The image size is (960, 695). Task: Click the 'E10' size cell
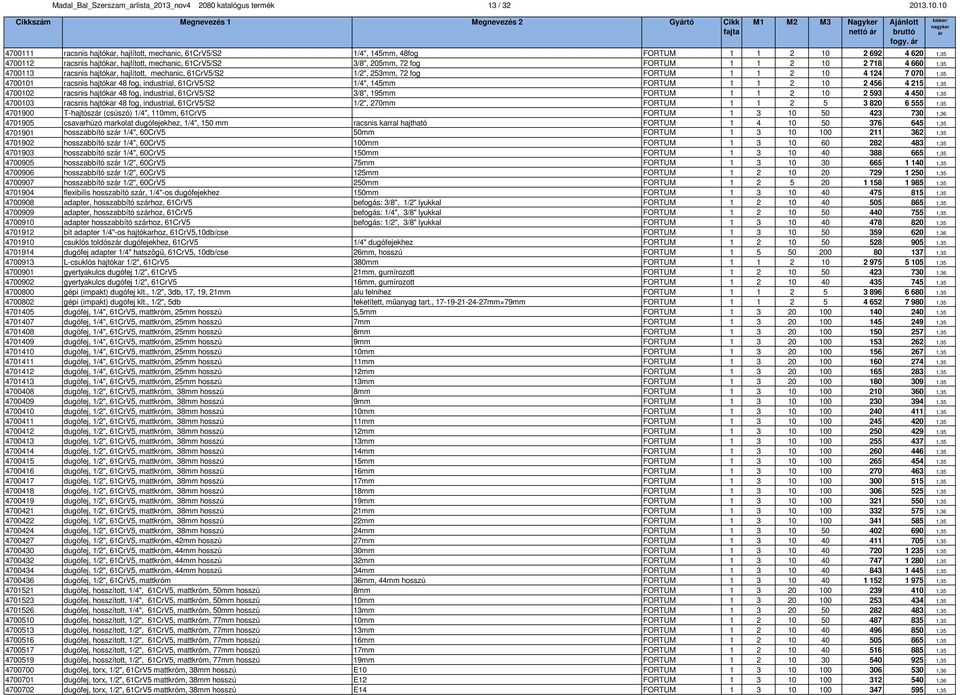point(360,670)
